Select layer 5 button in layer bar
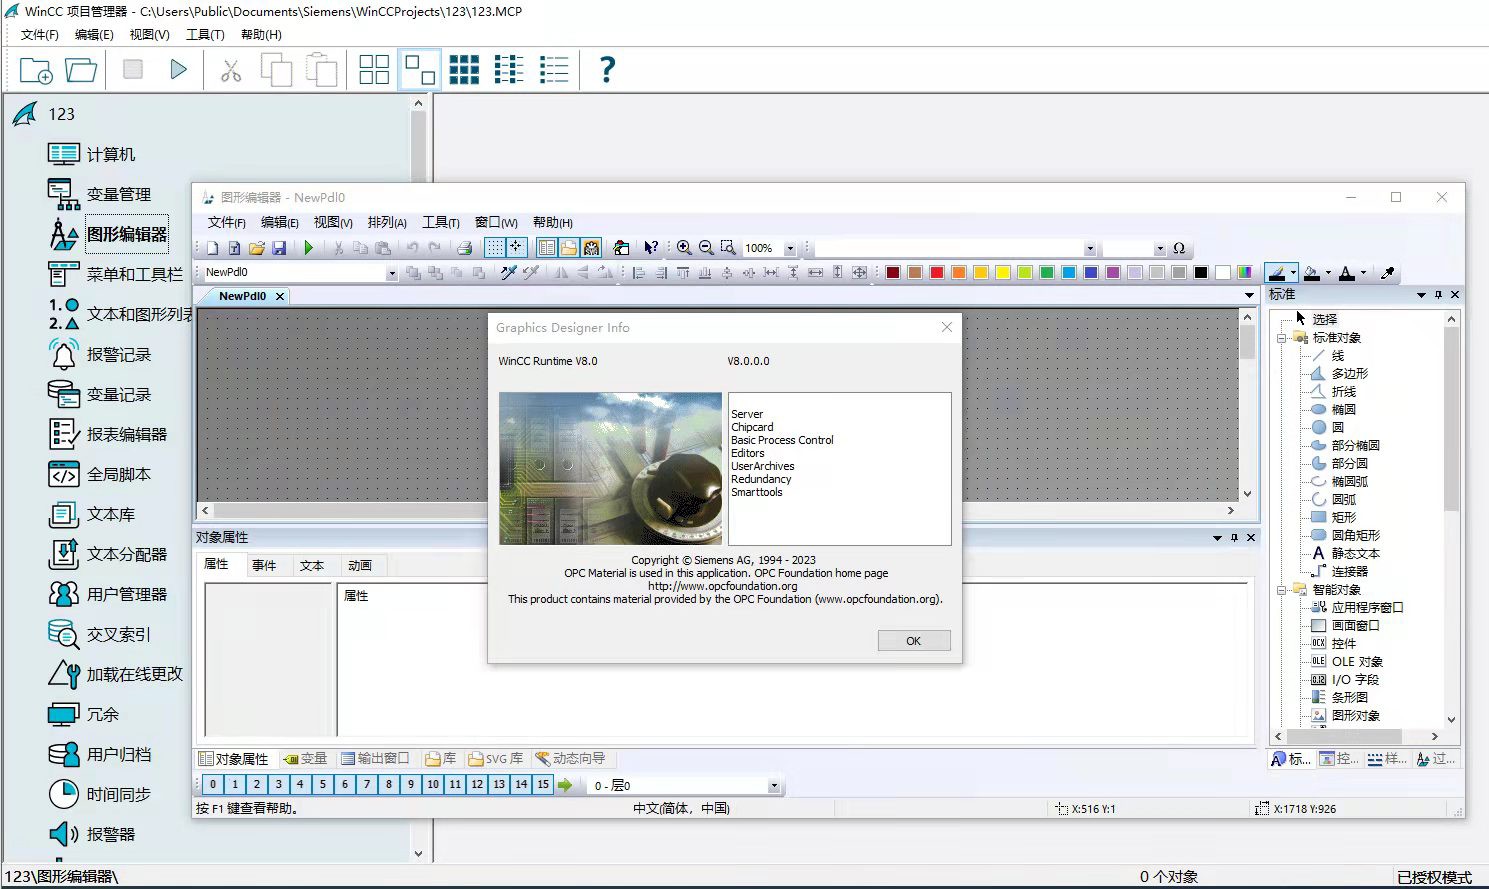Image resolution: width=1489 pixels, height=889 pixels. pyautogui.click(x=323, y=785)
